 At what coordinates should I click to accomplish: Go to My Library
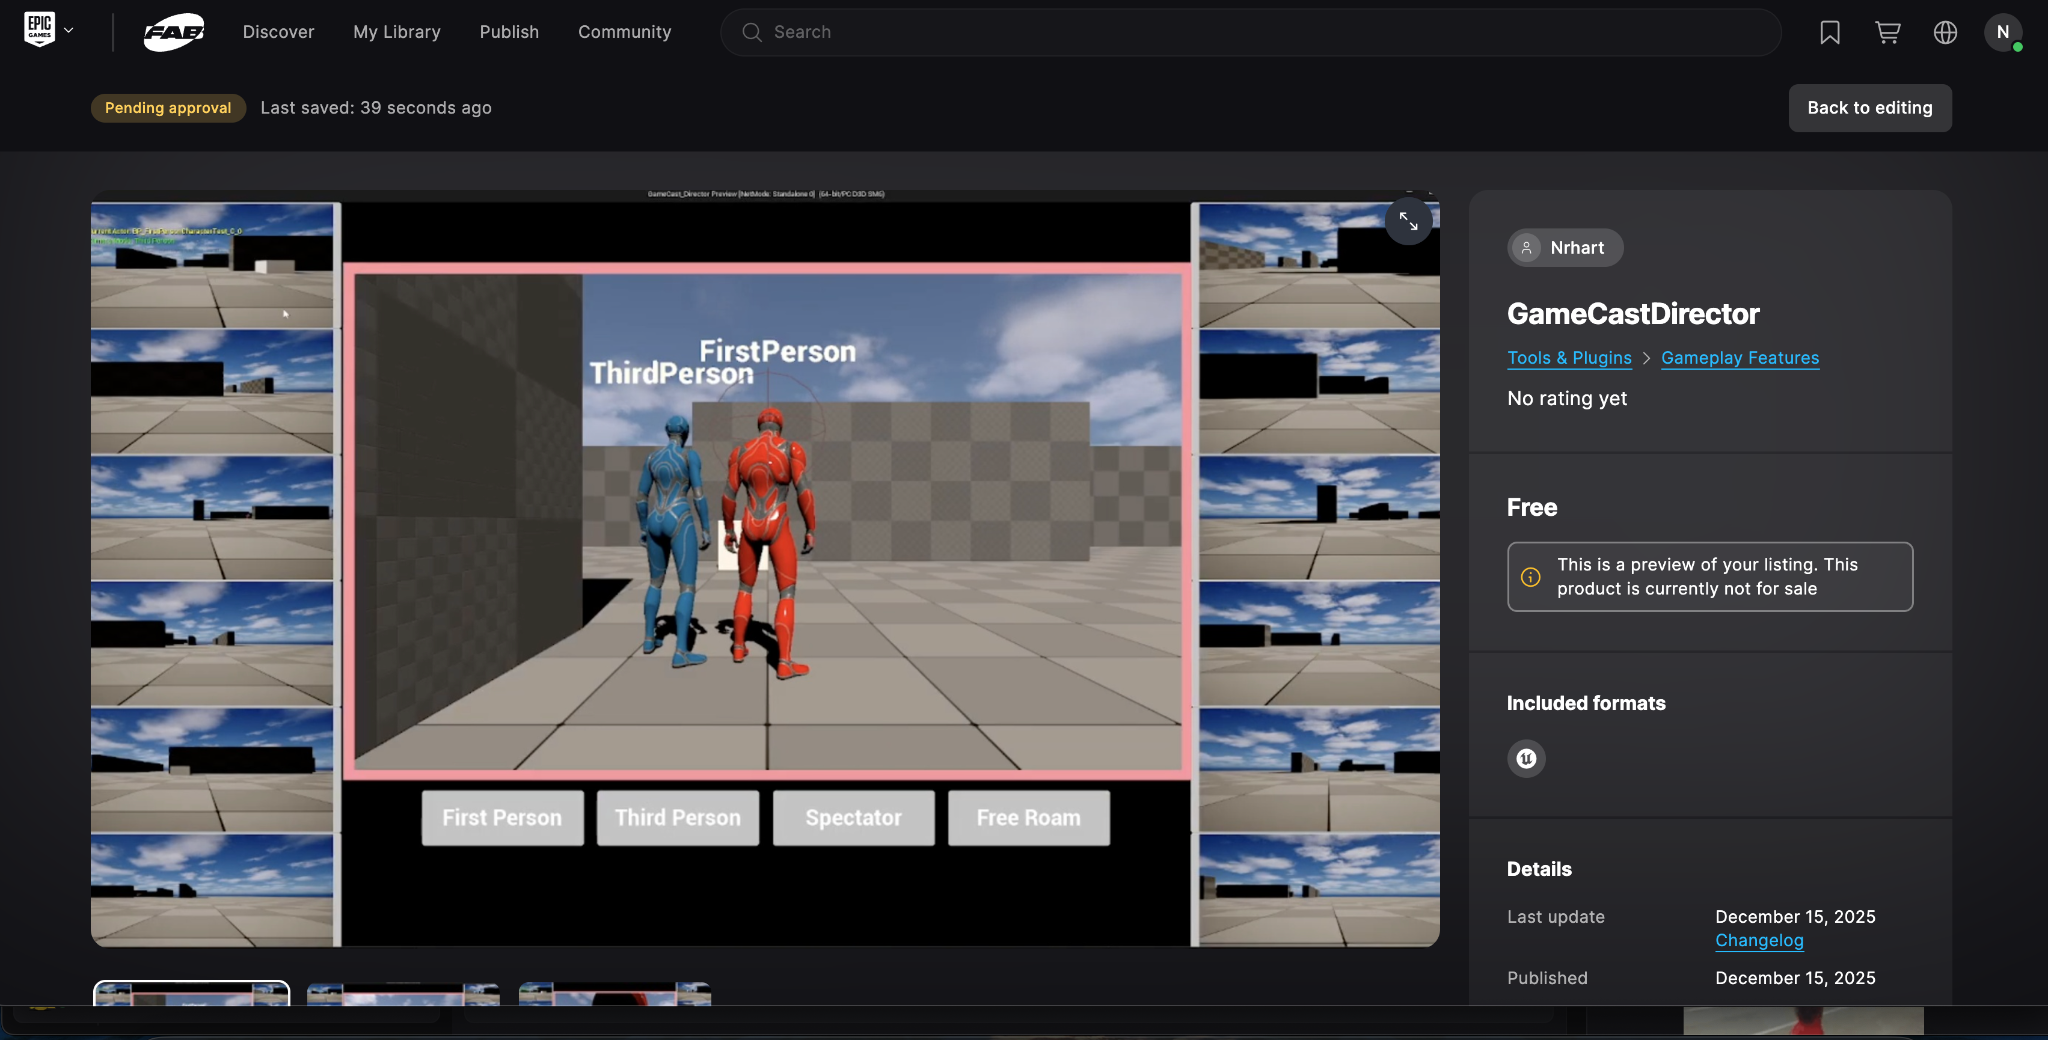396,32
